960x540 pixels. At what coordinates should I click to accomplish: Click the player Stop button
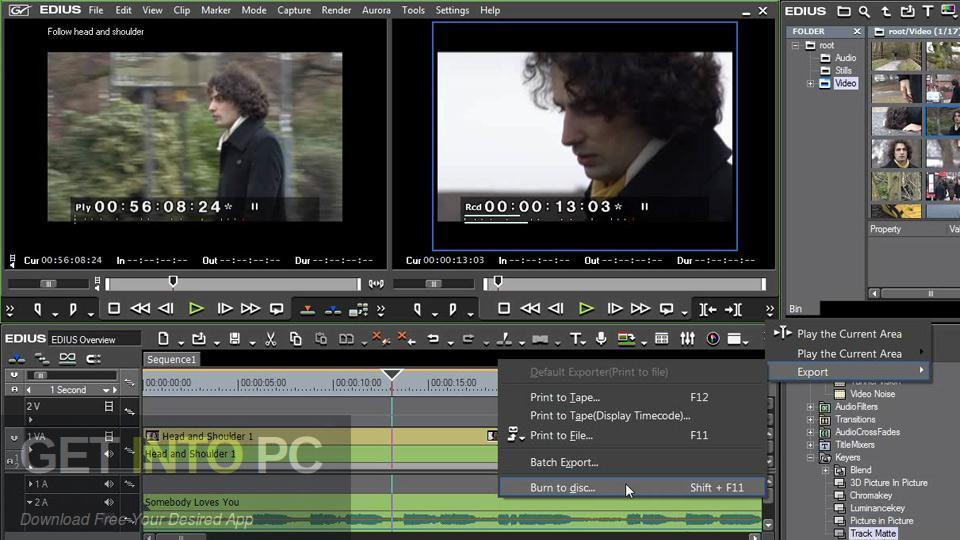(x=114, y=309)
